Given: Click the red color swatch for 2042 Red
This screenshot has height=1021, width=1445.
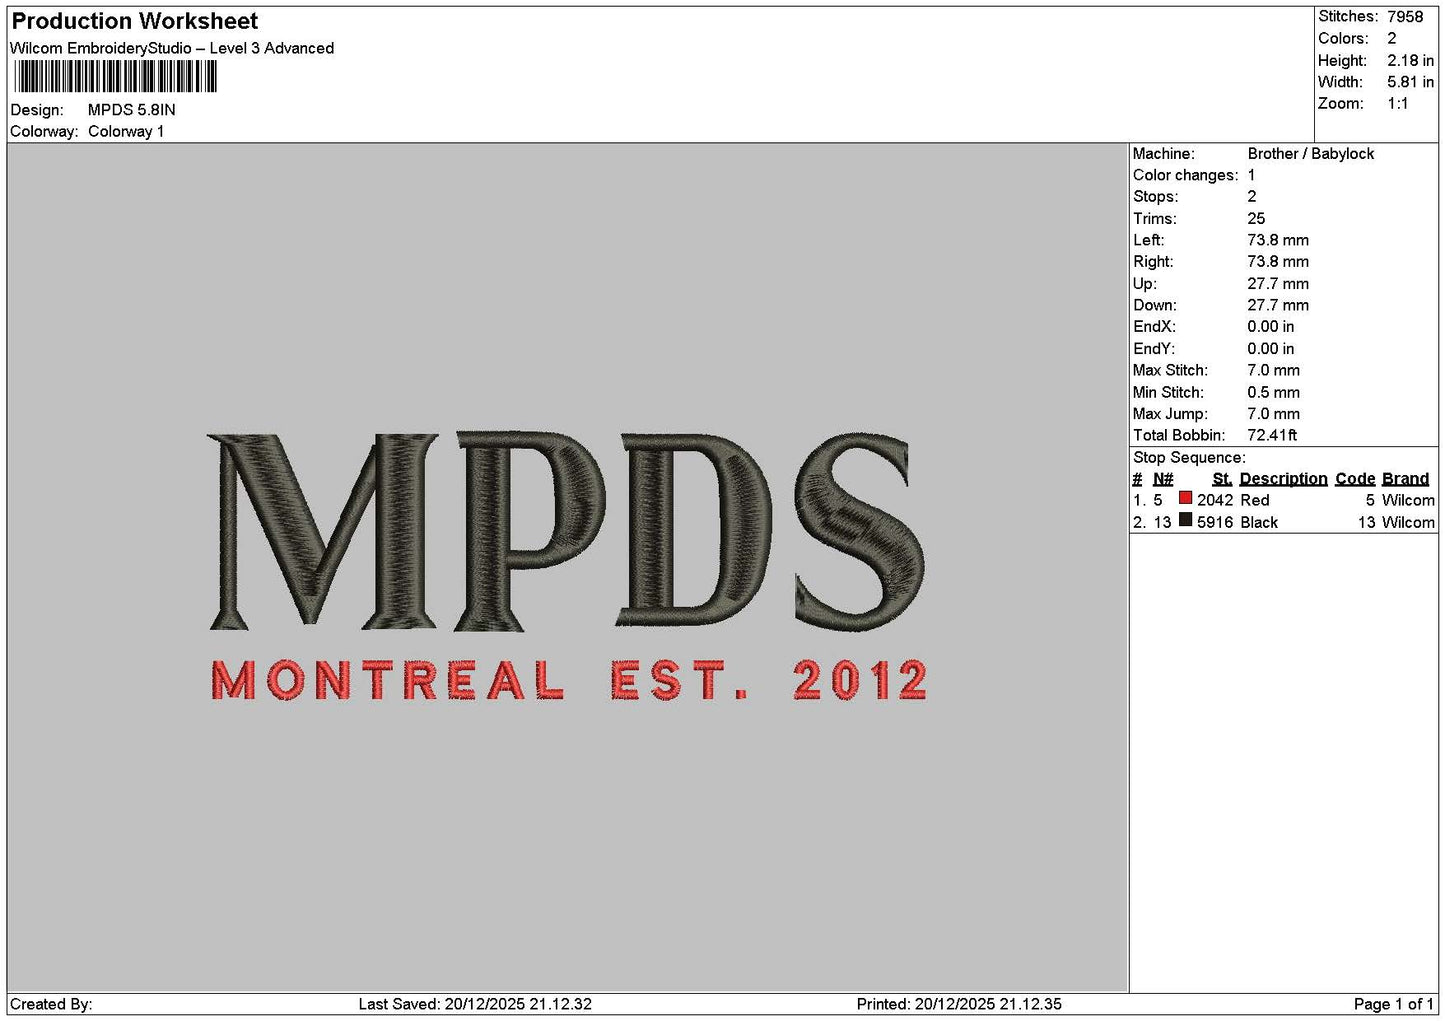Looking at the screenshot, I should [x=1185, y=498].
